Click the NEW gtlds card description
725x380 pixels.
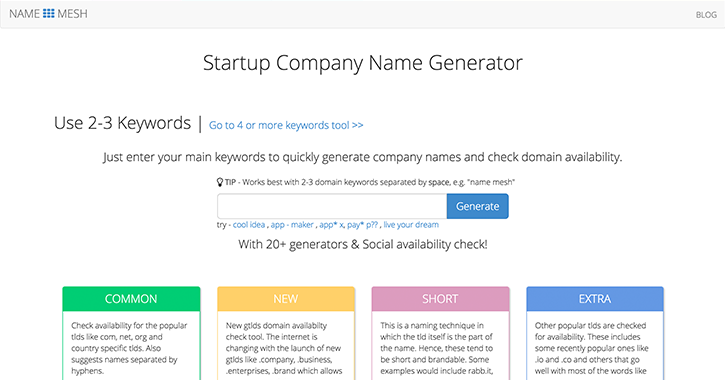(x=284, y=348)
